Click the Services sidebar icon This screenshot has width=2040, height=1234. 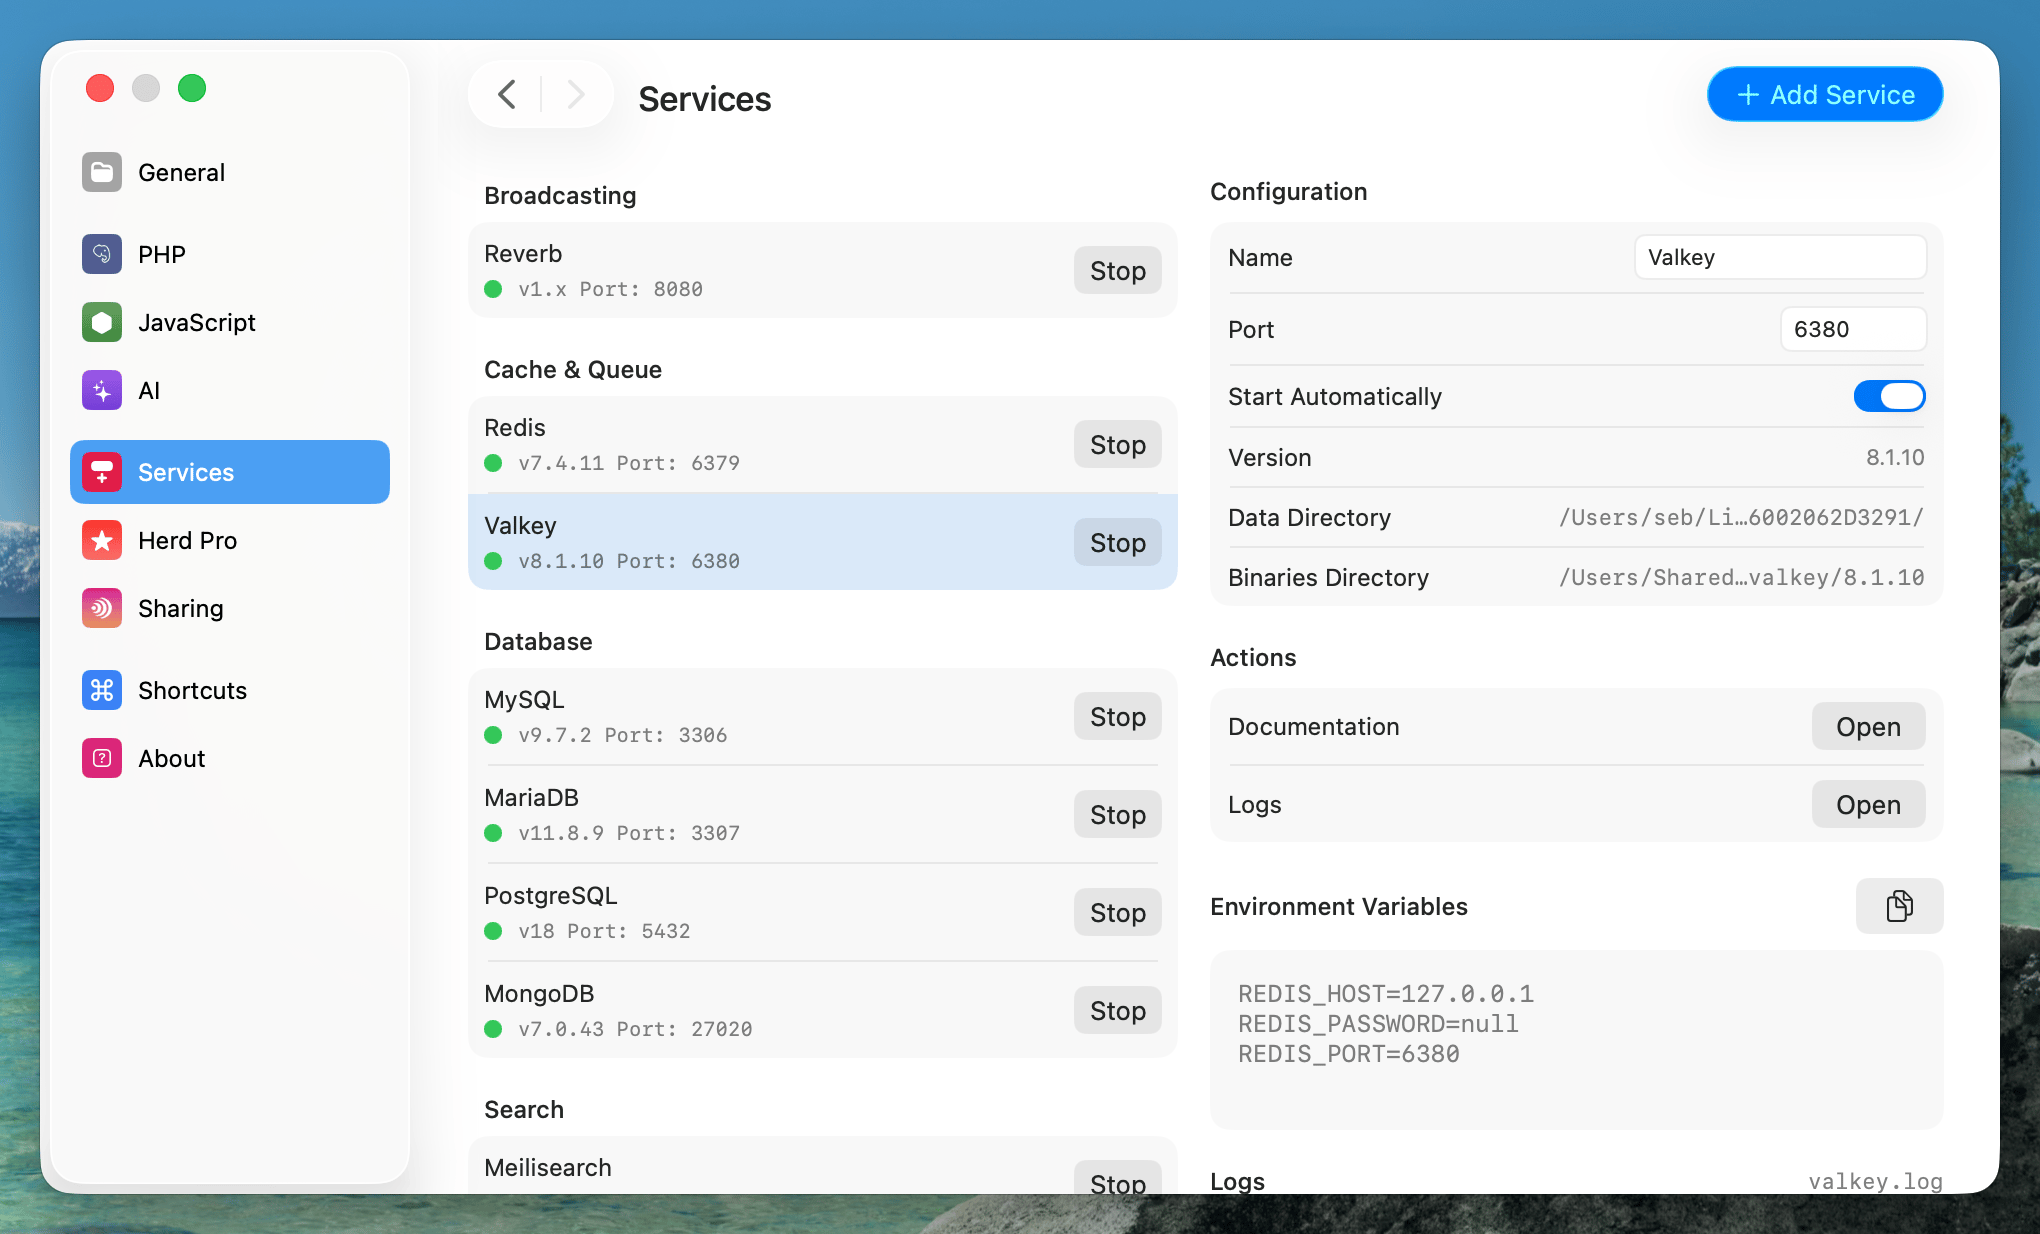point(102,472)
